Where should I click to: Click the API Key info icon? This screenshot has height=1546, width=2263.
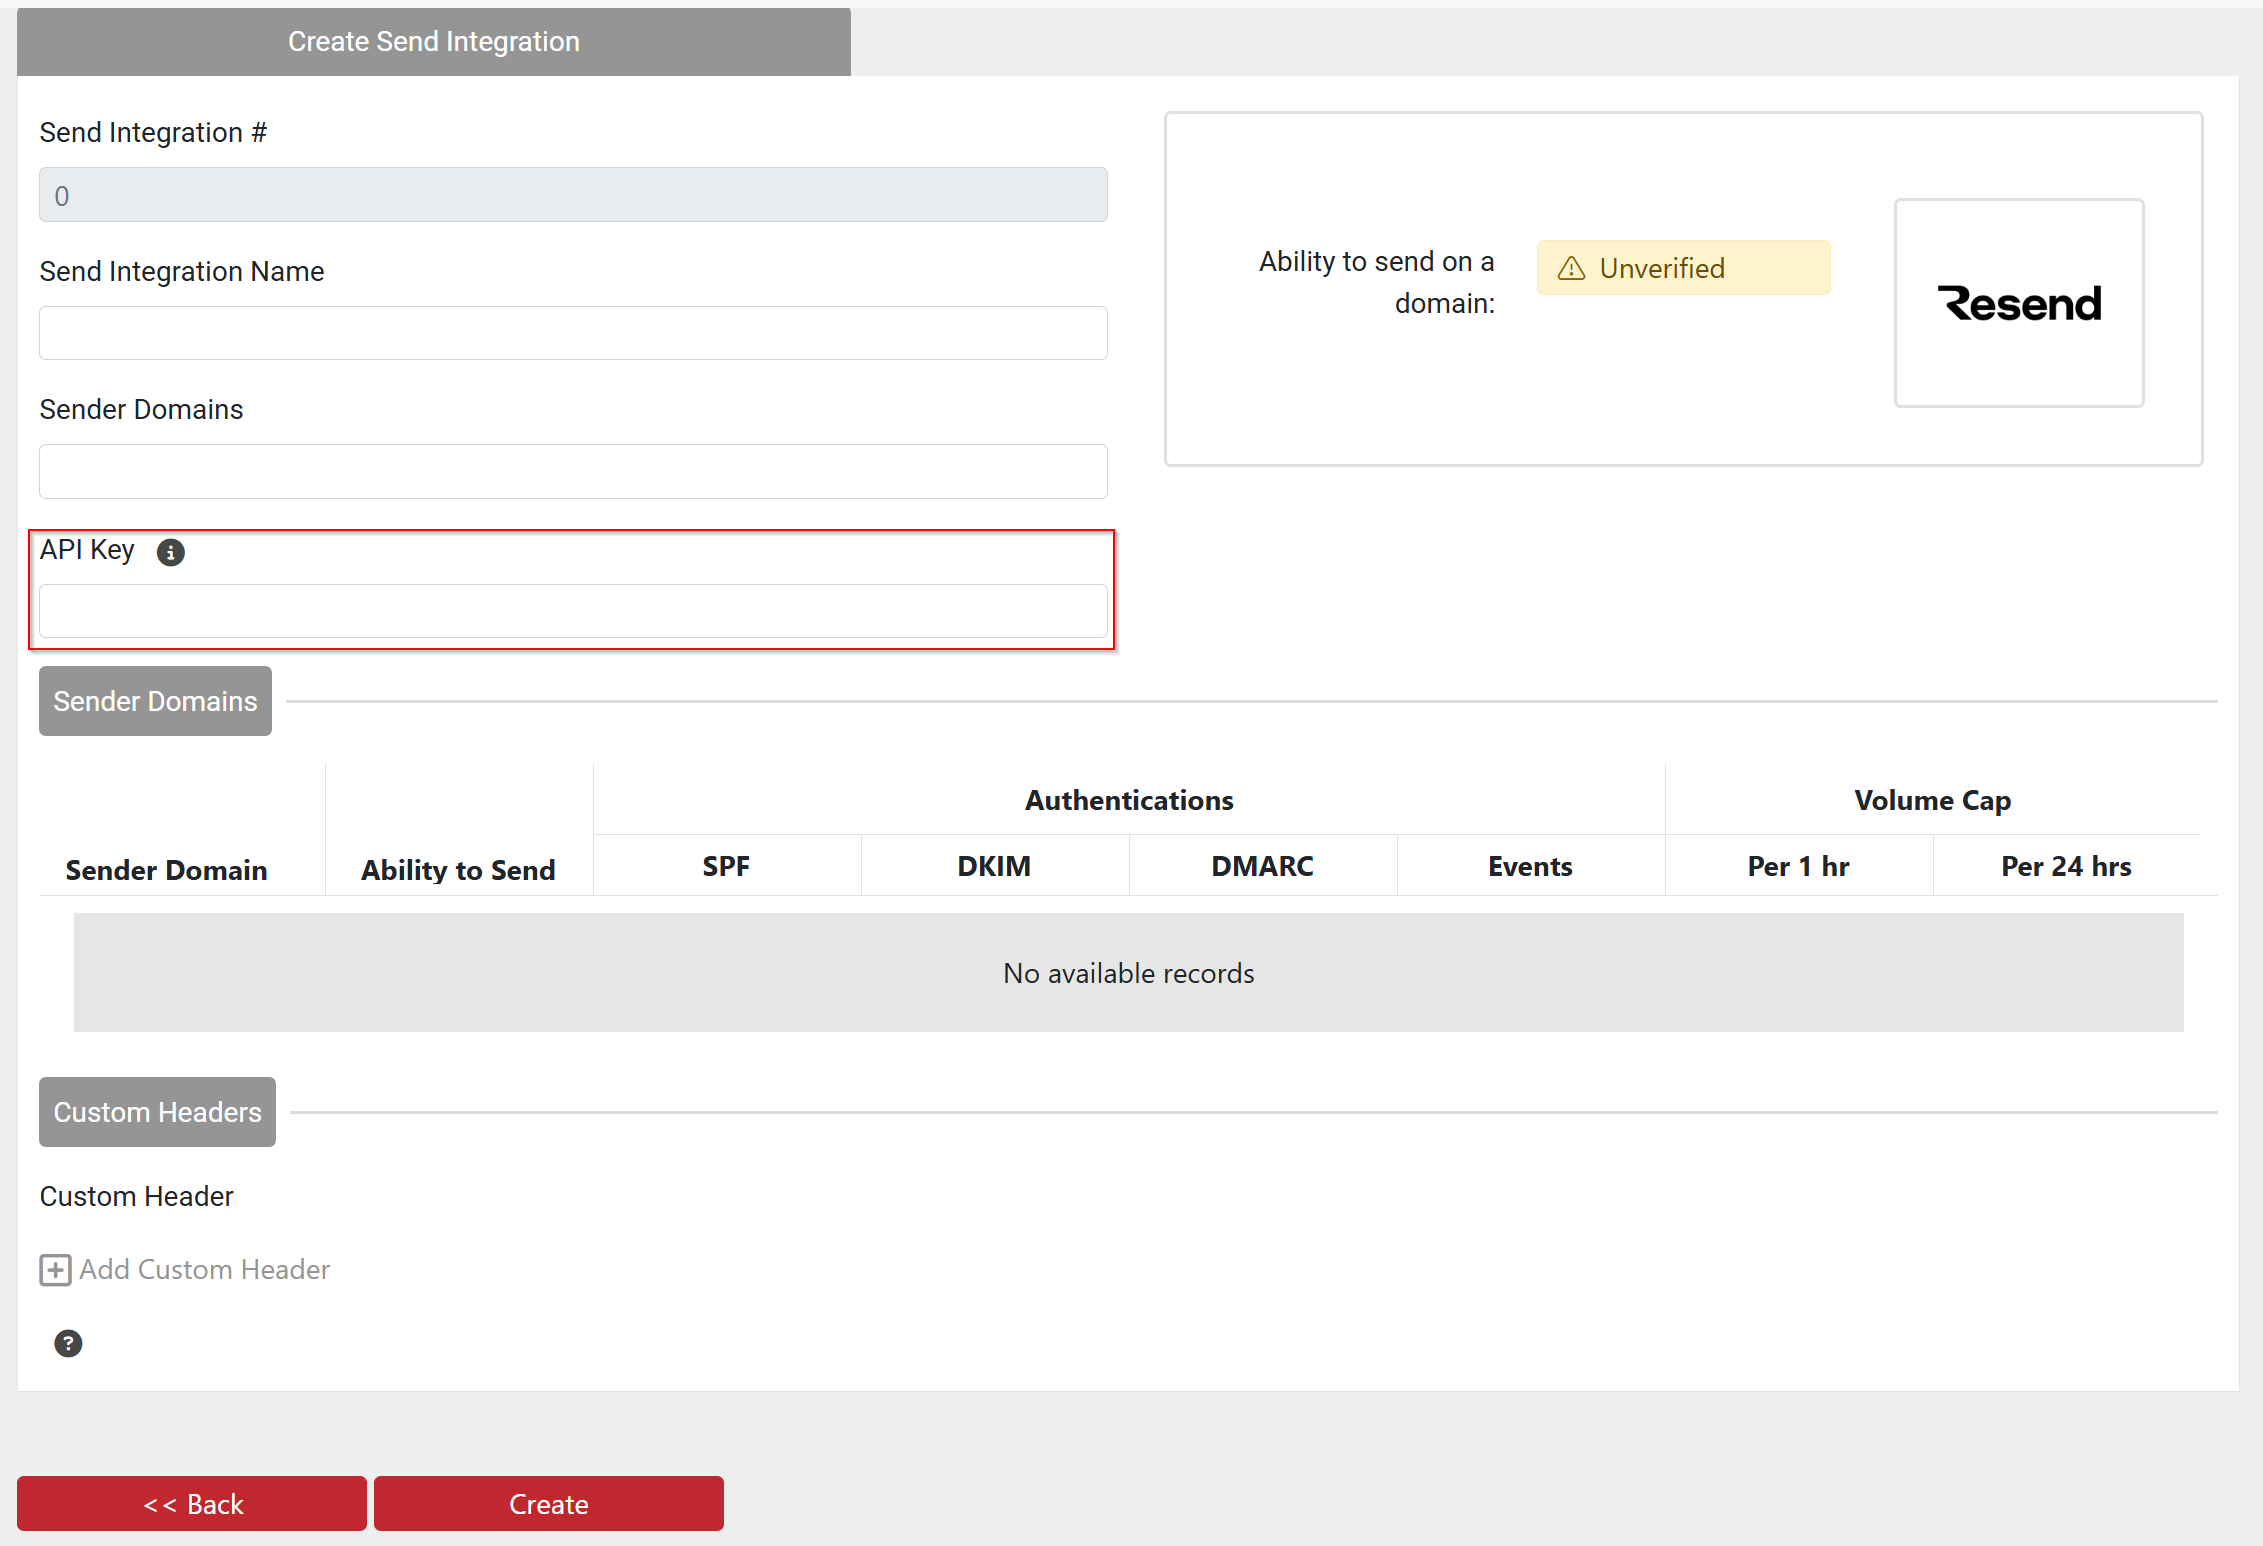171,552
